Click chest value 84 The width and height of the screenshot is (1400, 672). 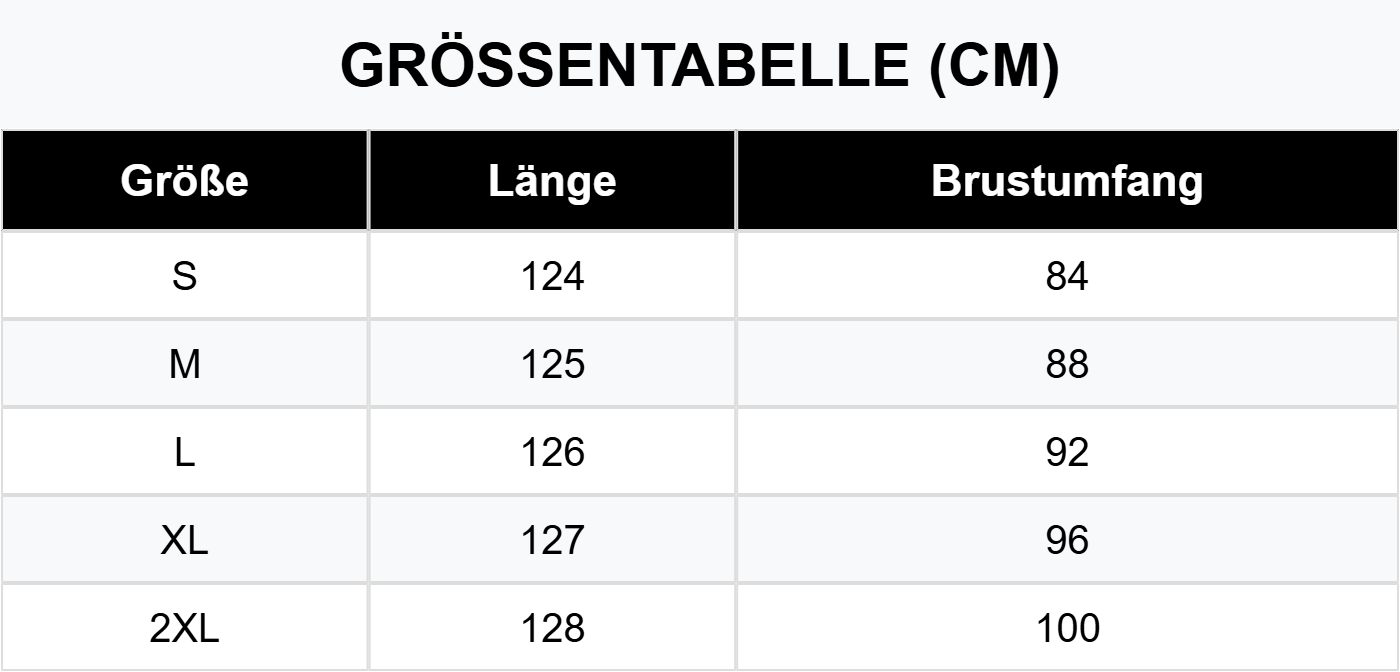(1067, 276)
